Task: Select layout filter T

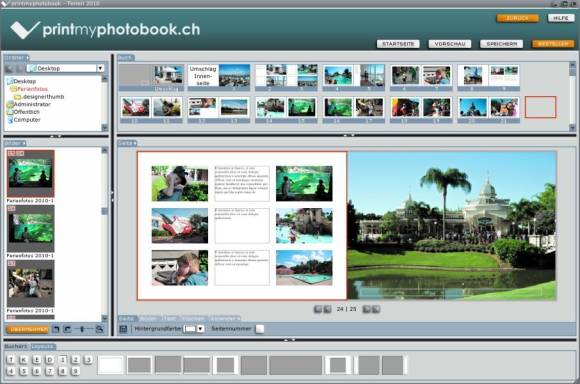Action: point(11,360)
